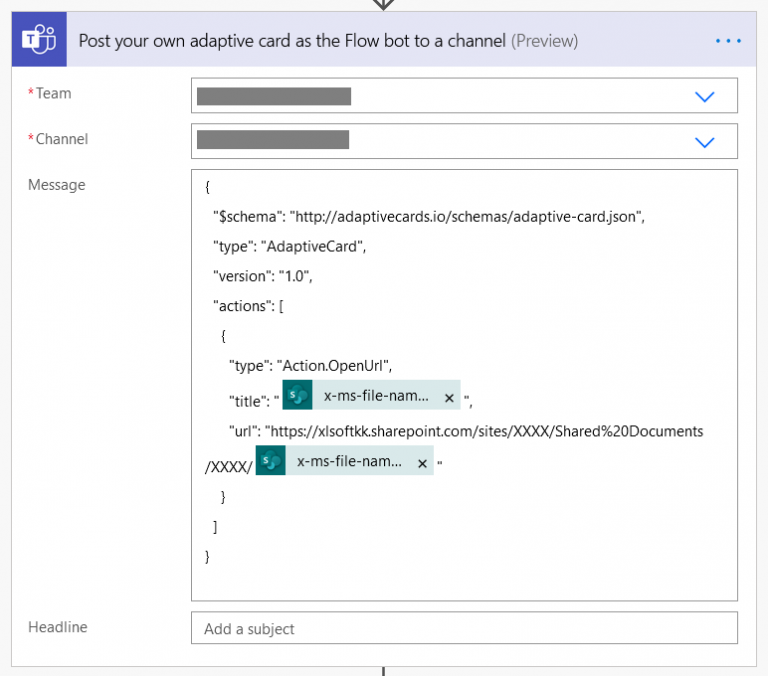This screenshot has width=768, height=676.
Task: Click the x-ms-file-name token label in title line
Action: 376,397
